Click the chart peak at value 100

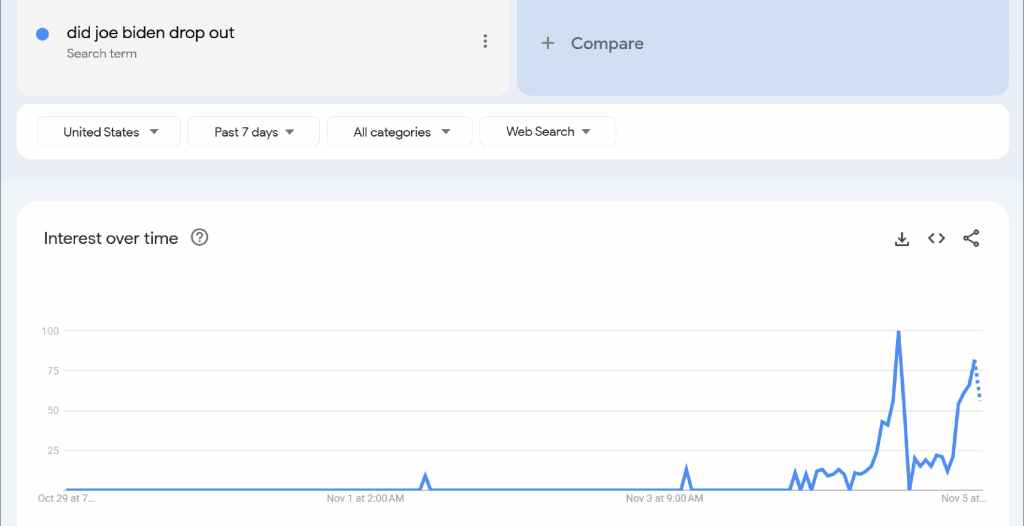coord(899,332)
